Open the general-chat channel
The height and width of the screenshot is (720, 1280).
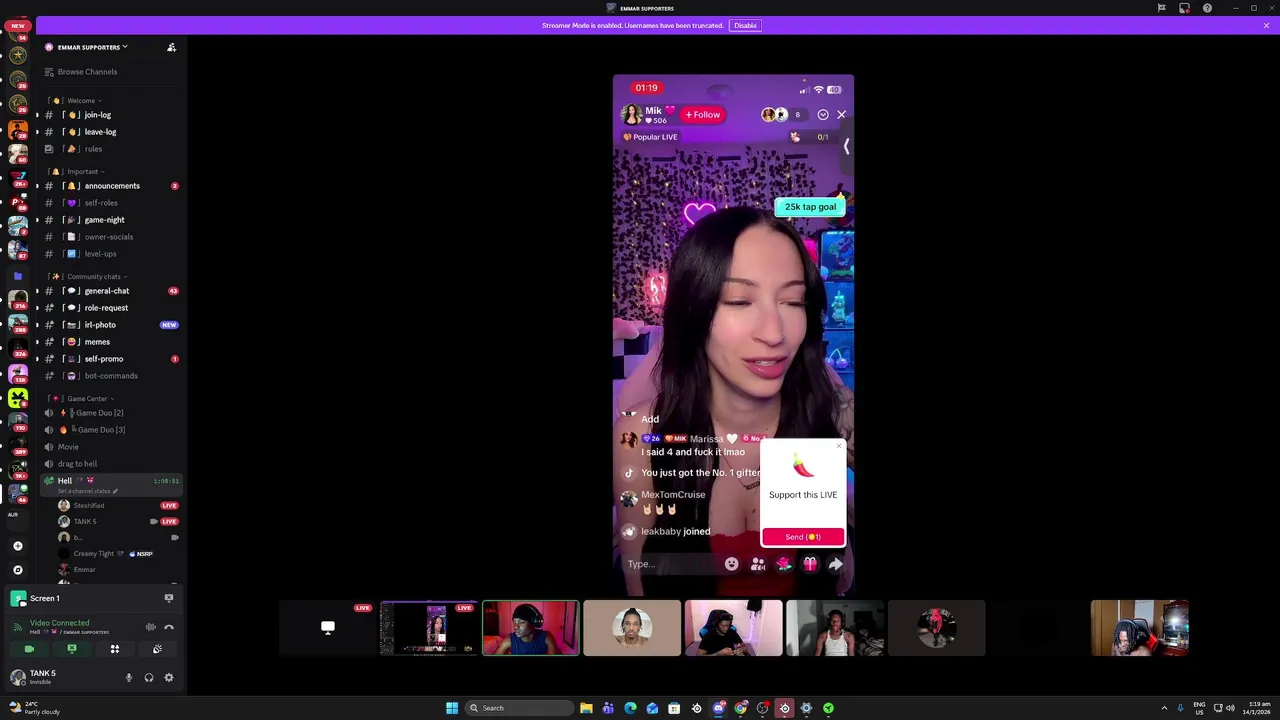110,291
